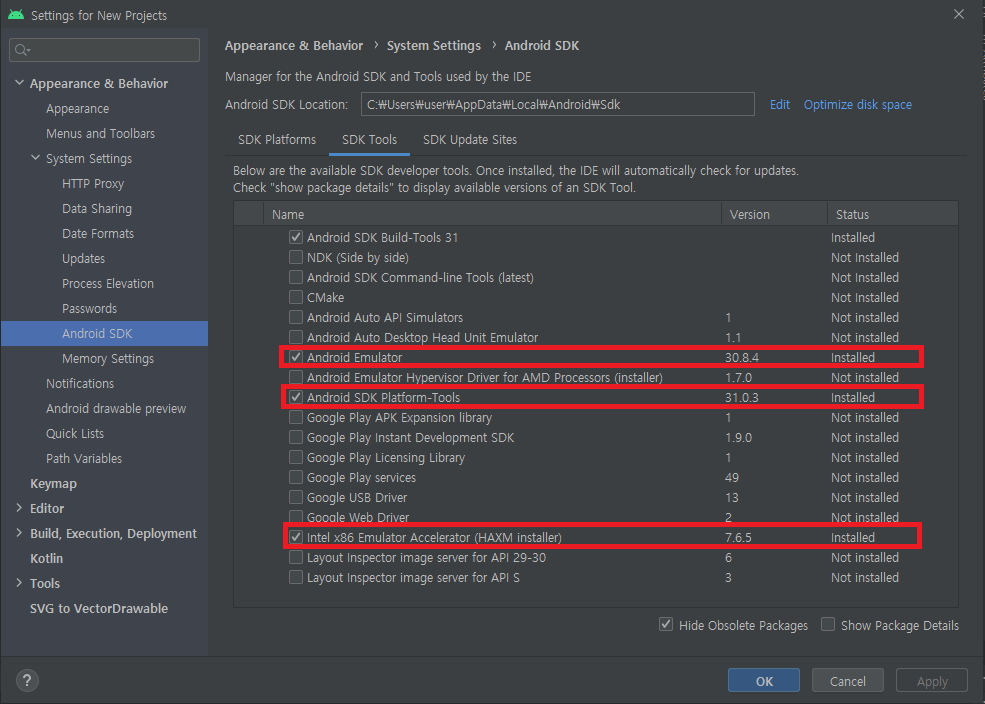Open Date Formats settings
This screenshot has height=704, width=985.
pyautogui.click(x=98, y=234)
